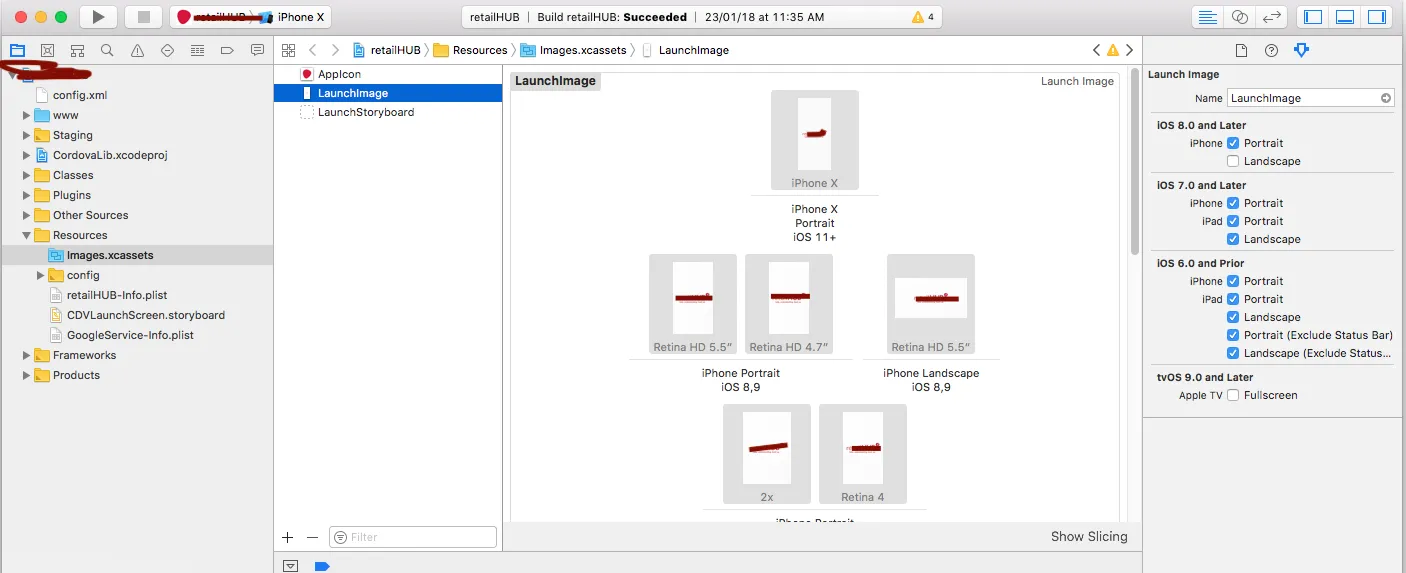Select the iPhone X launch image slot
This screenshot has height=573, width=1406.
(x=815, y=140)
